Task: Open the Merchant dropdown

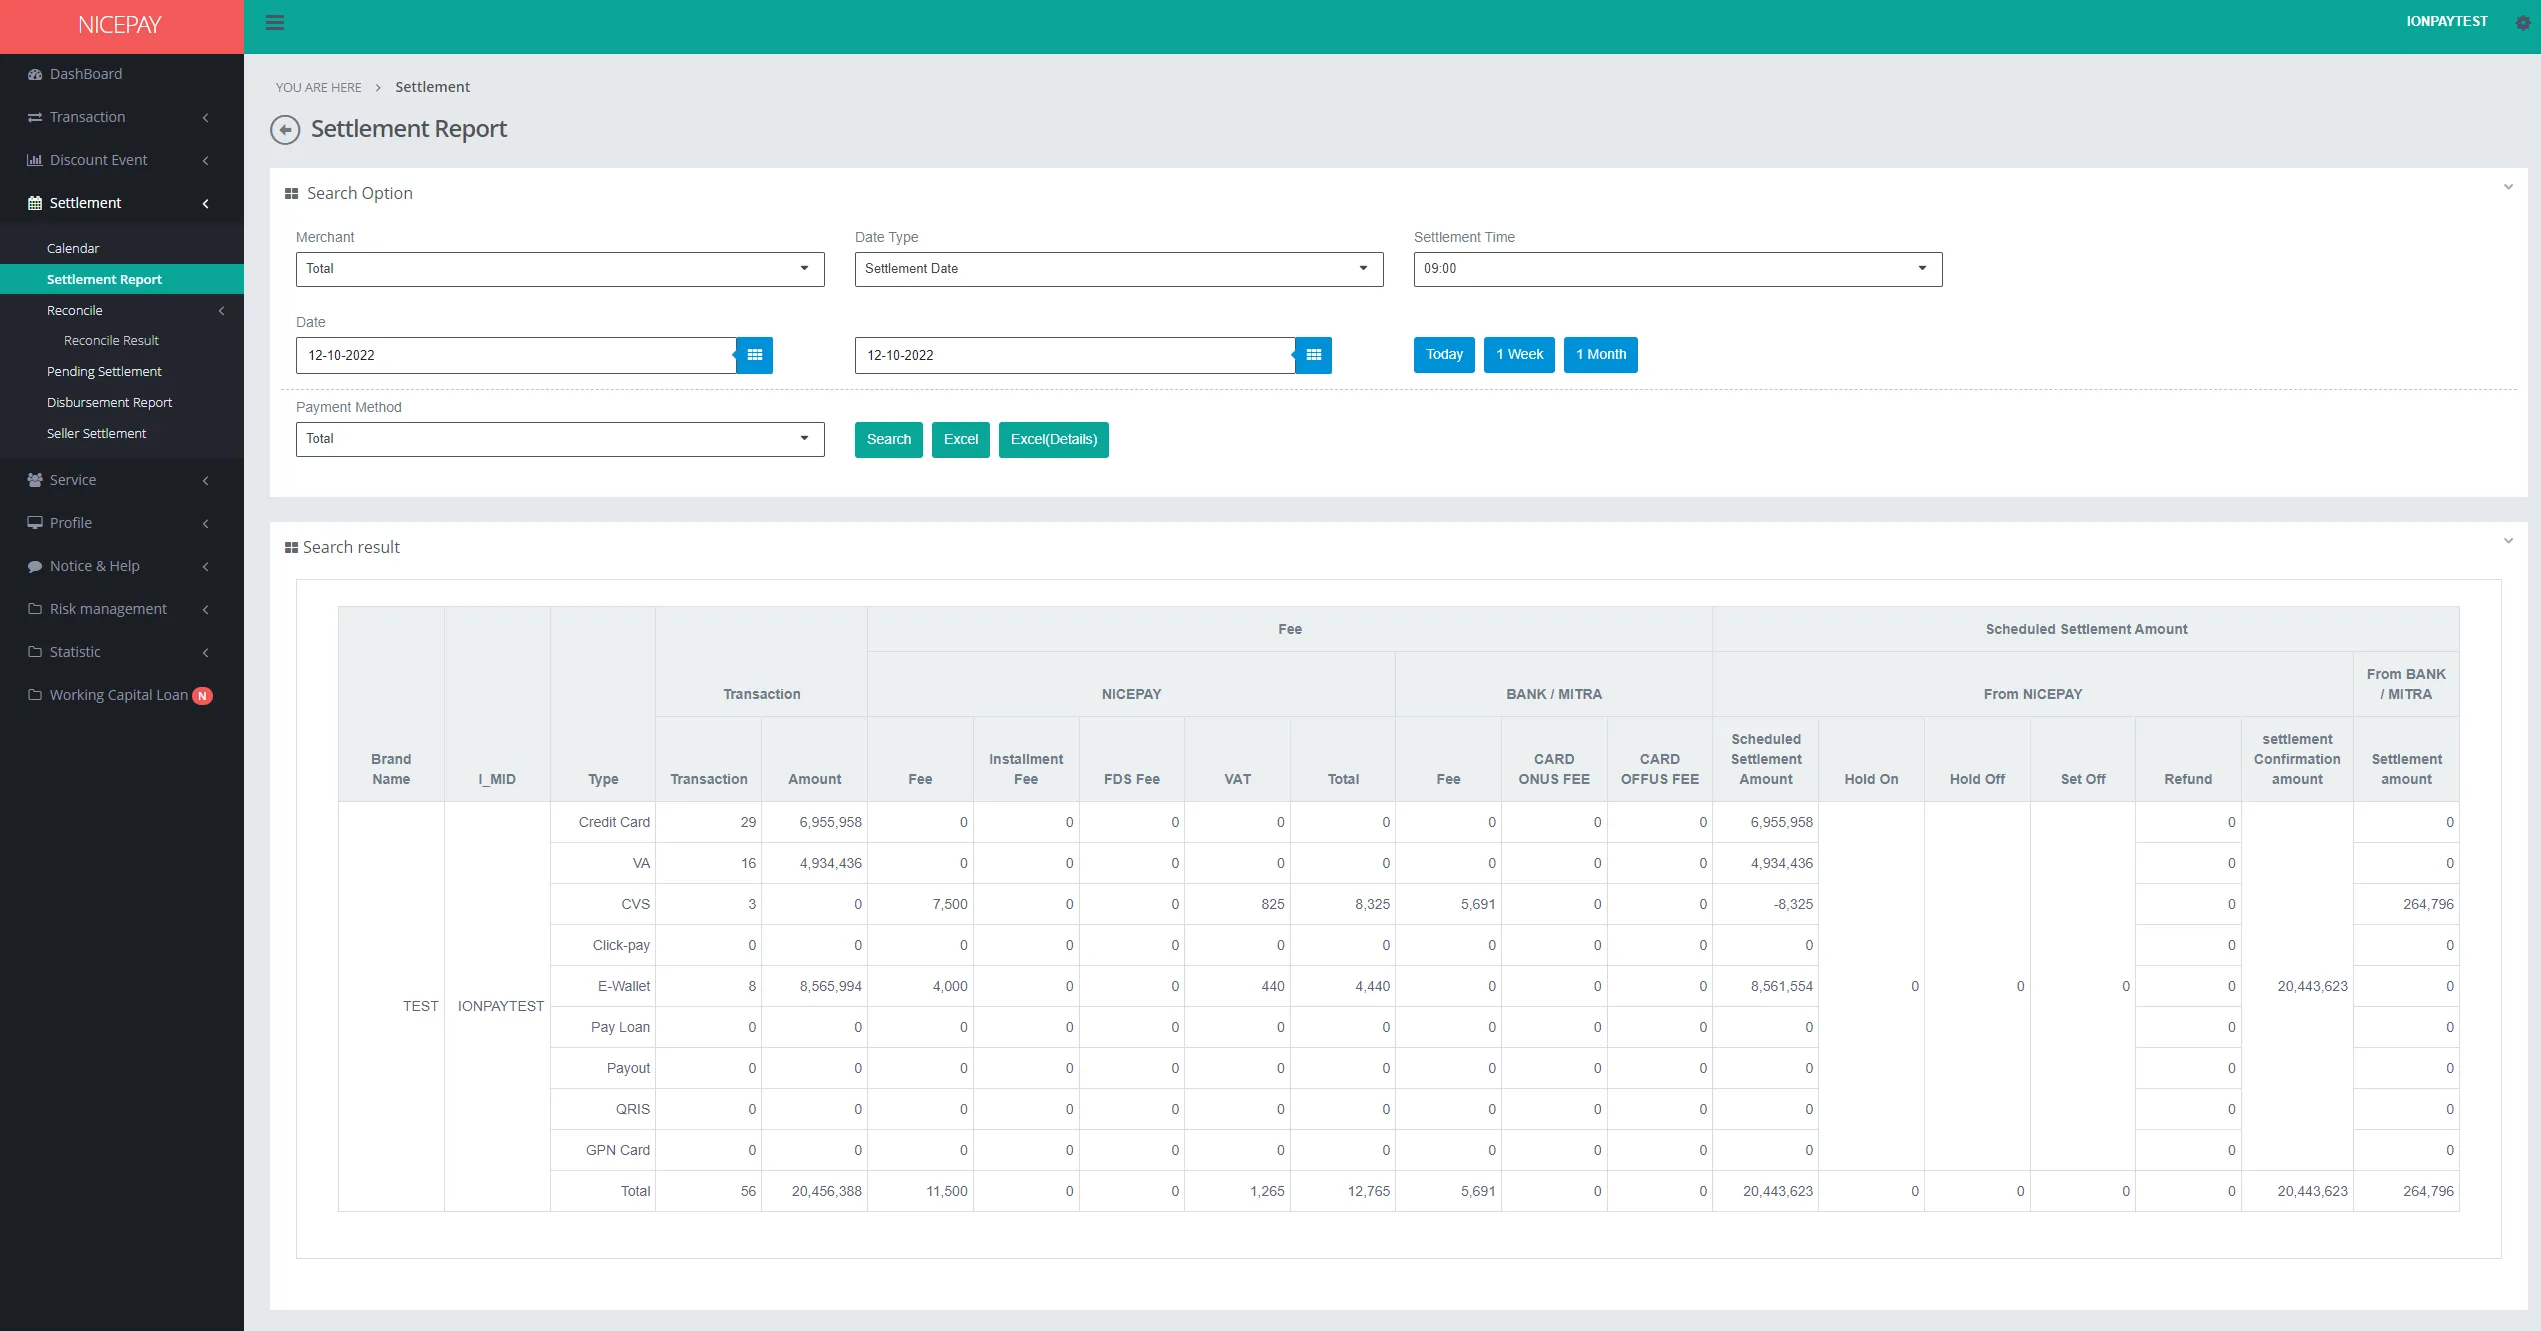Action: (x=560, y=269)
